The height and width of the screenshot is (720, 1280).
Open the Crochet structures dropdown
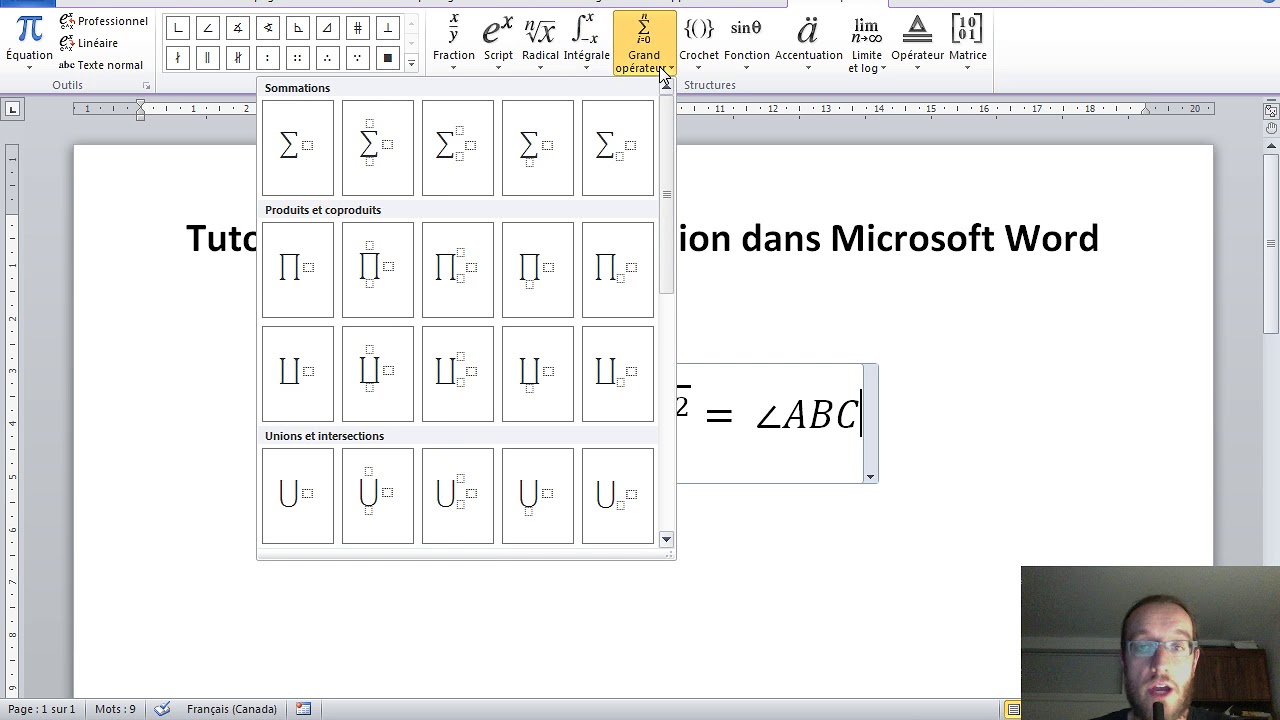pos(699,44)
